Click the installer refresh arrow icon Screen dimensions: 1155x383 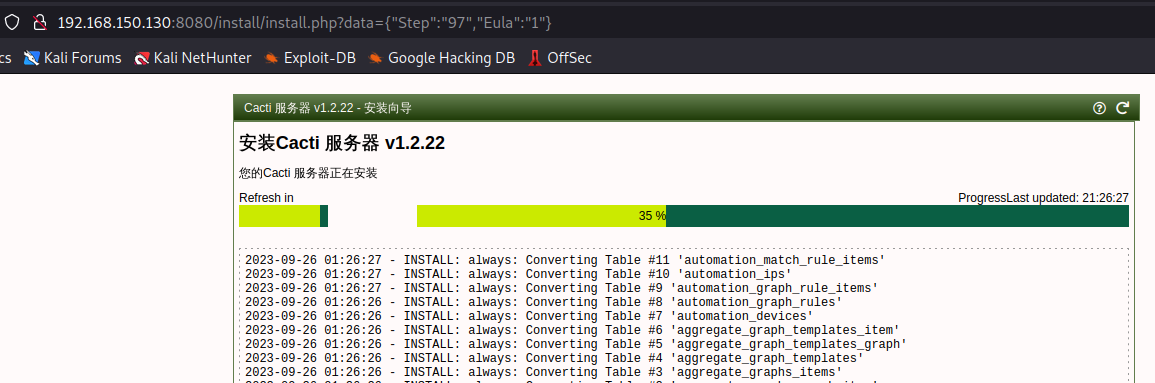pyautogui.click(x=1123, y=108)
